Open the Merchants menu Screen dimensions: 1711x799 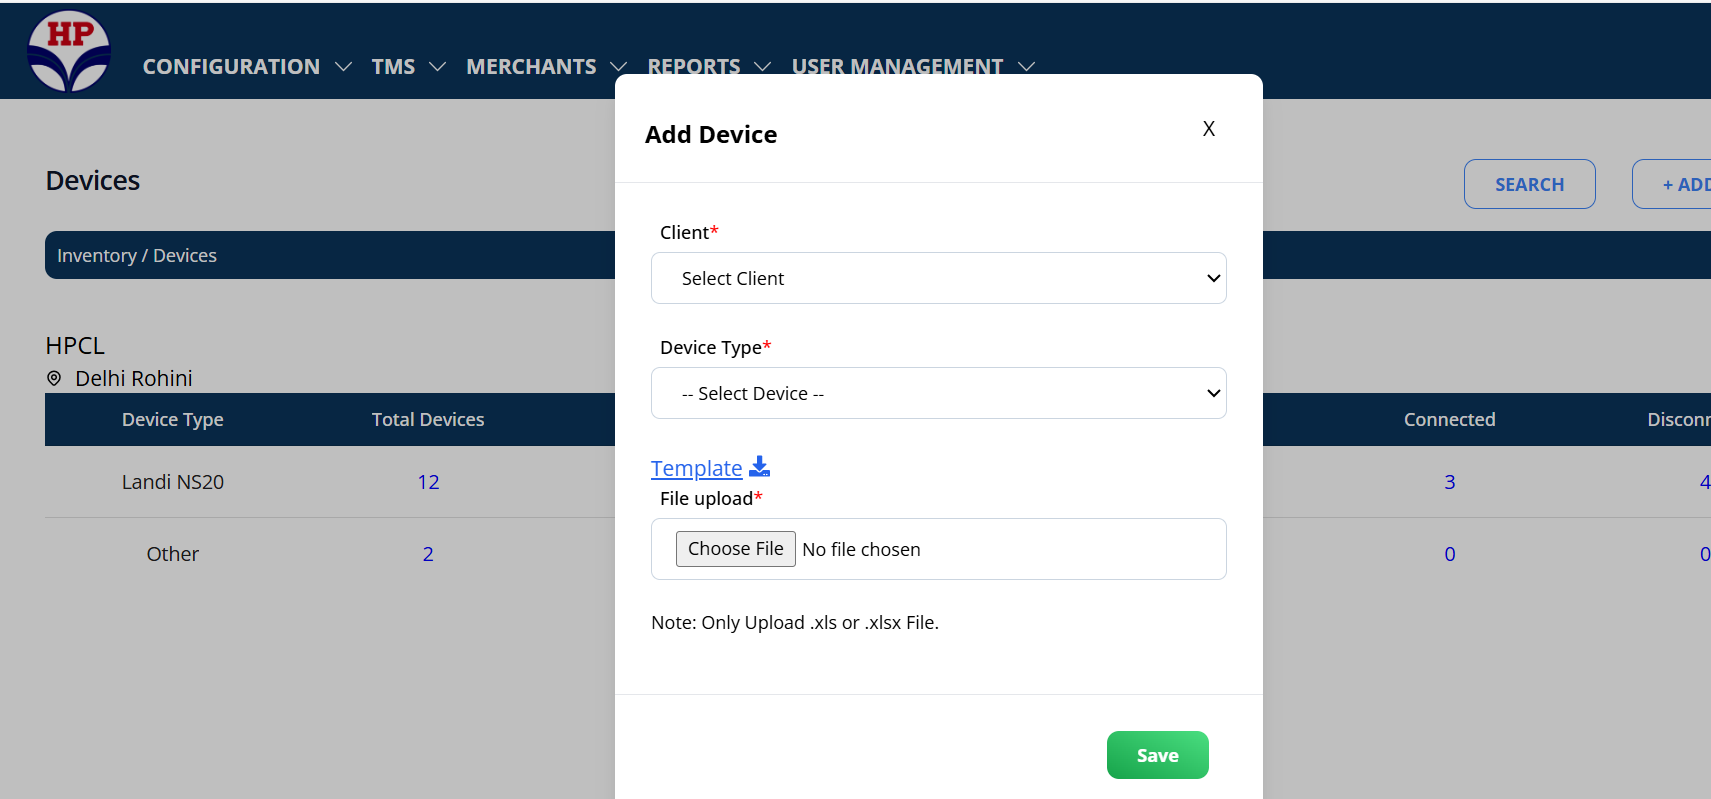click(531, 67)
